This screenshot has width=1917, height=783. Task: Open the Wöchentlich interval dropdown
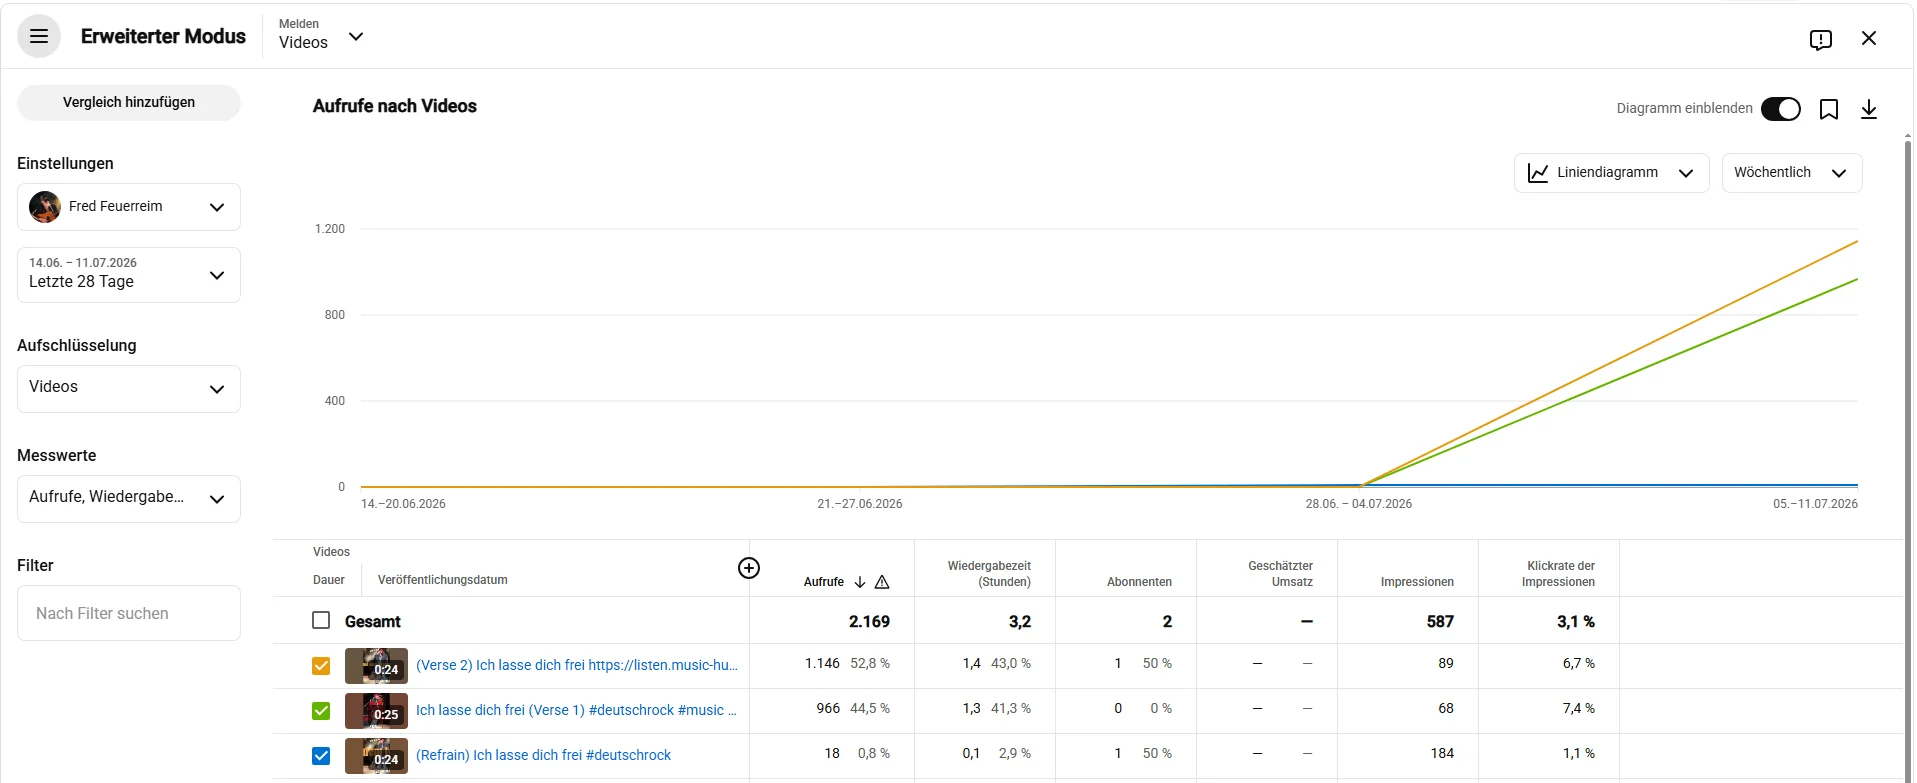pos(1791,173)
